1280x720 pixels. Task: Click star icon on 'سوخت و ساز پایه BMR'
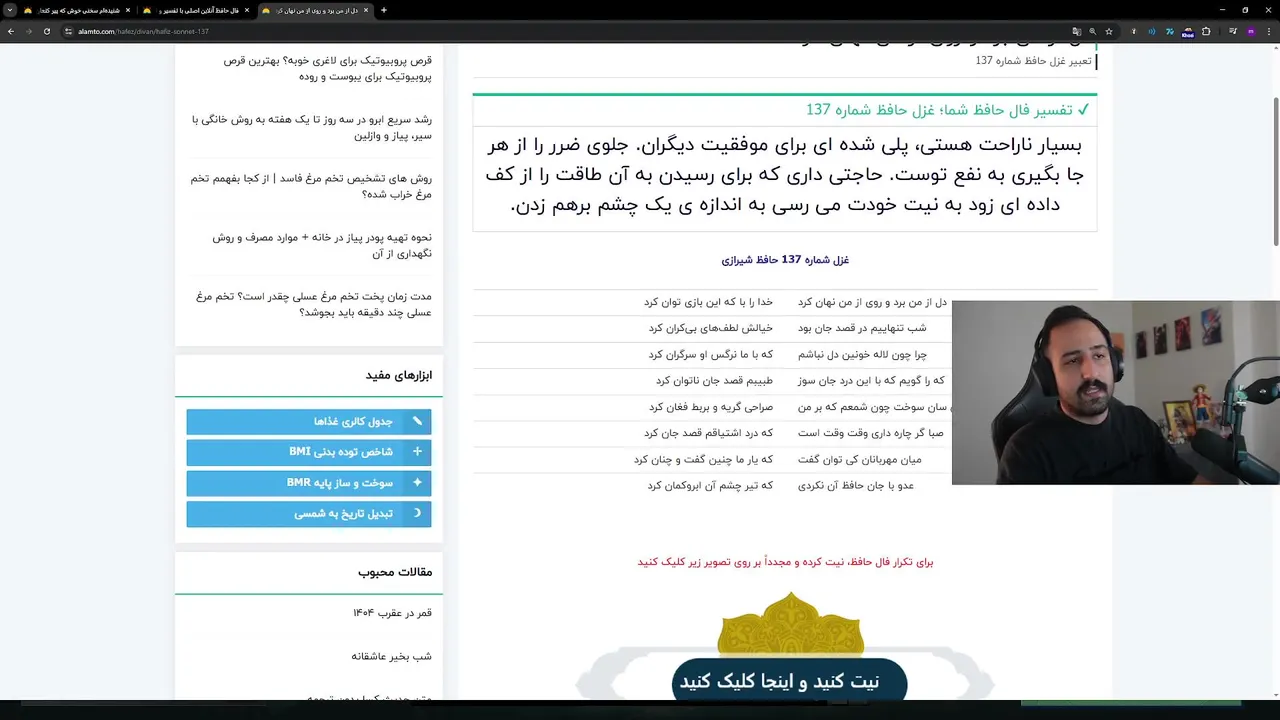pos(417,483)
